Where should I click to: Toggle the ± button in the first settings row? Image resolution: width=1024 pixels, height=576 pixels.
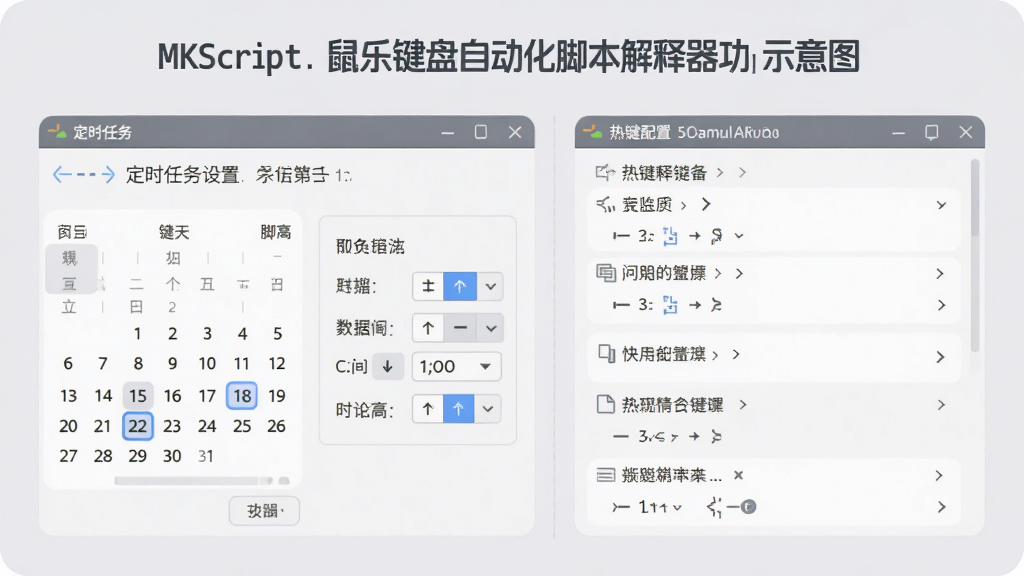(428, 286)
